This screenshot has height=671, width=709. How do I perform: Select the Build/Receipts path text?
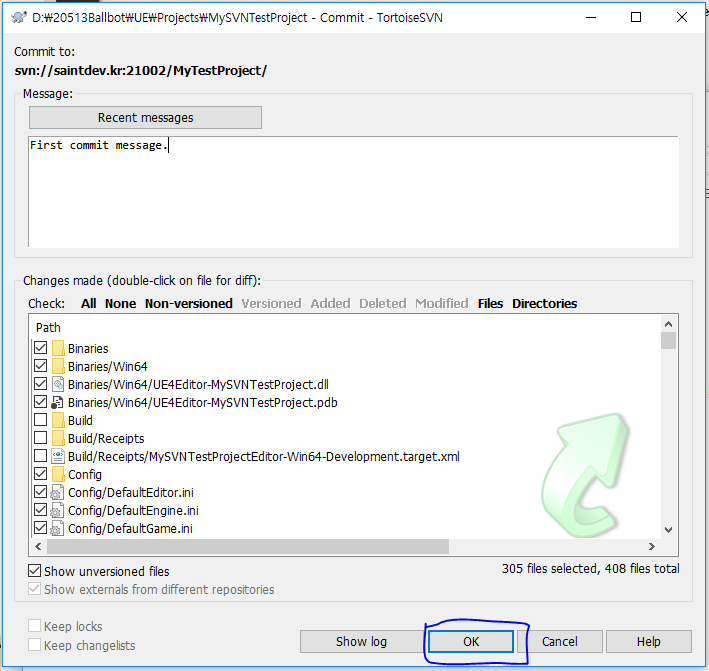point(106,439)
